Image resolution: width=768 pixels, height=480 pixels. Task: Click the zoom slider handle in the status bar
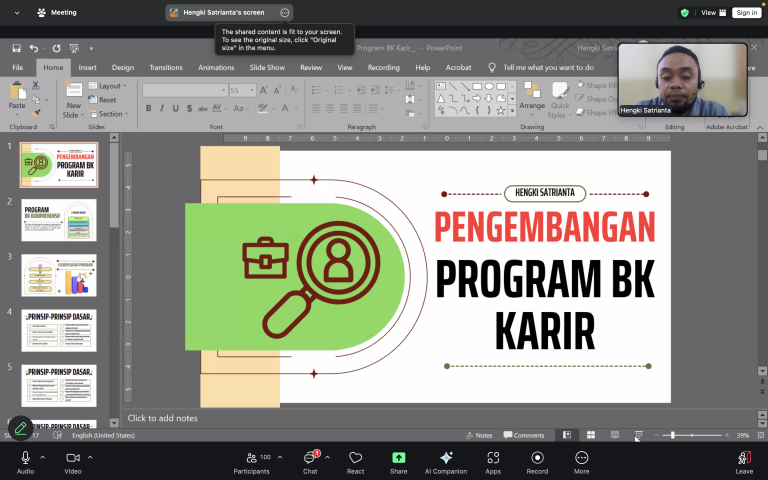click(672, 435)
